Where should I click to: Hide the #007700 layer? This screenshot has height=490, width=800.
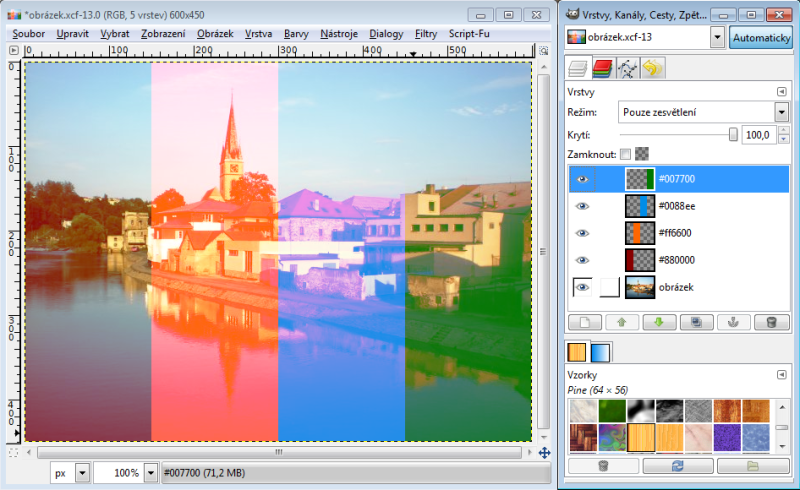coord(582,179)
